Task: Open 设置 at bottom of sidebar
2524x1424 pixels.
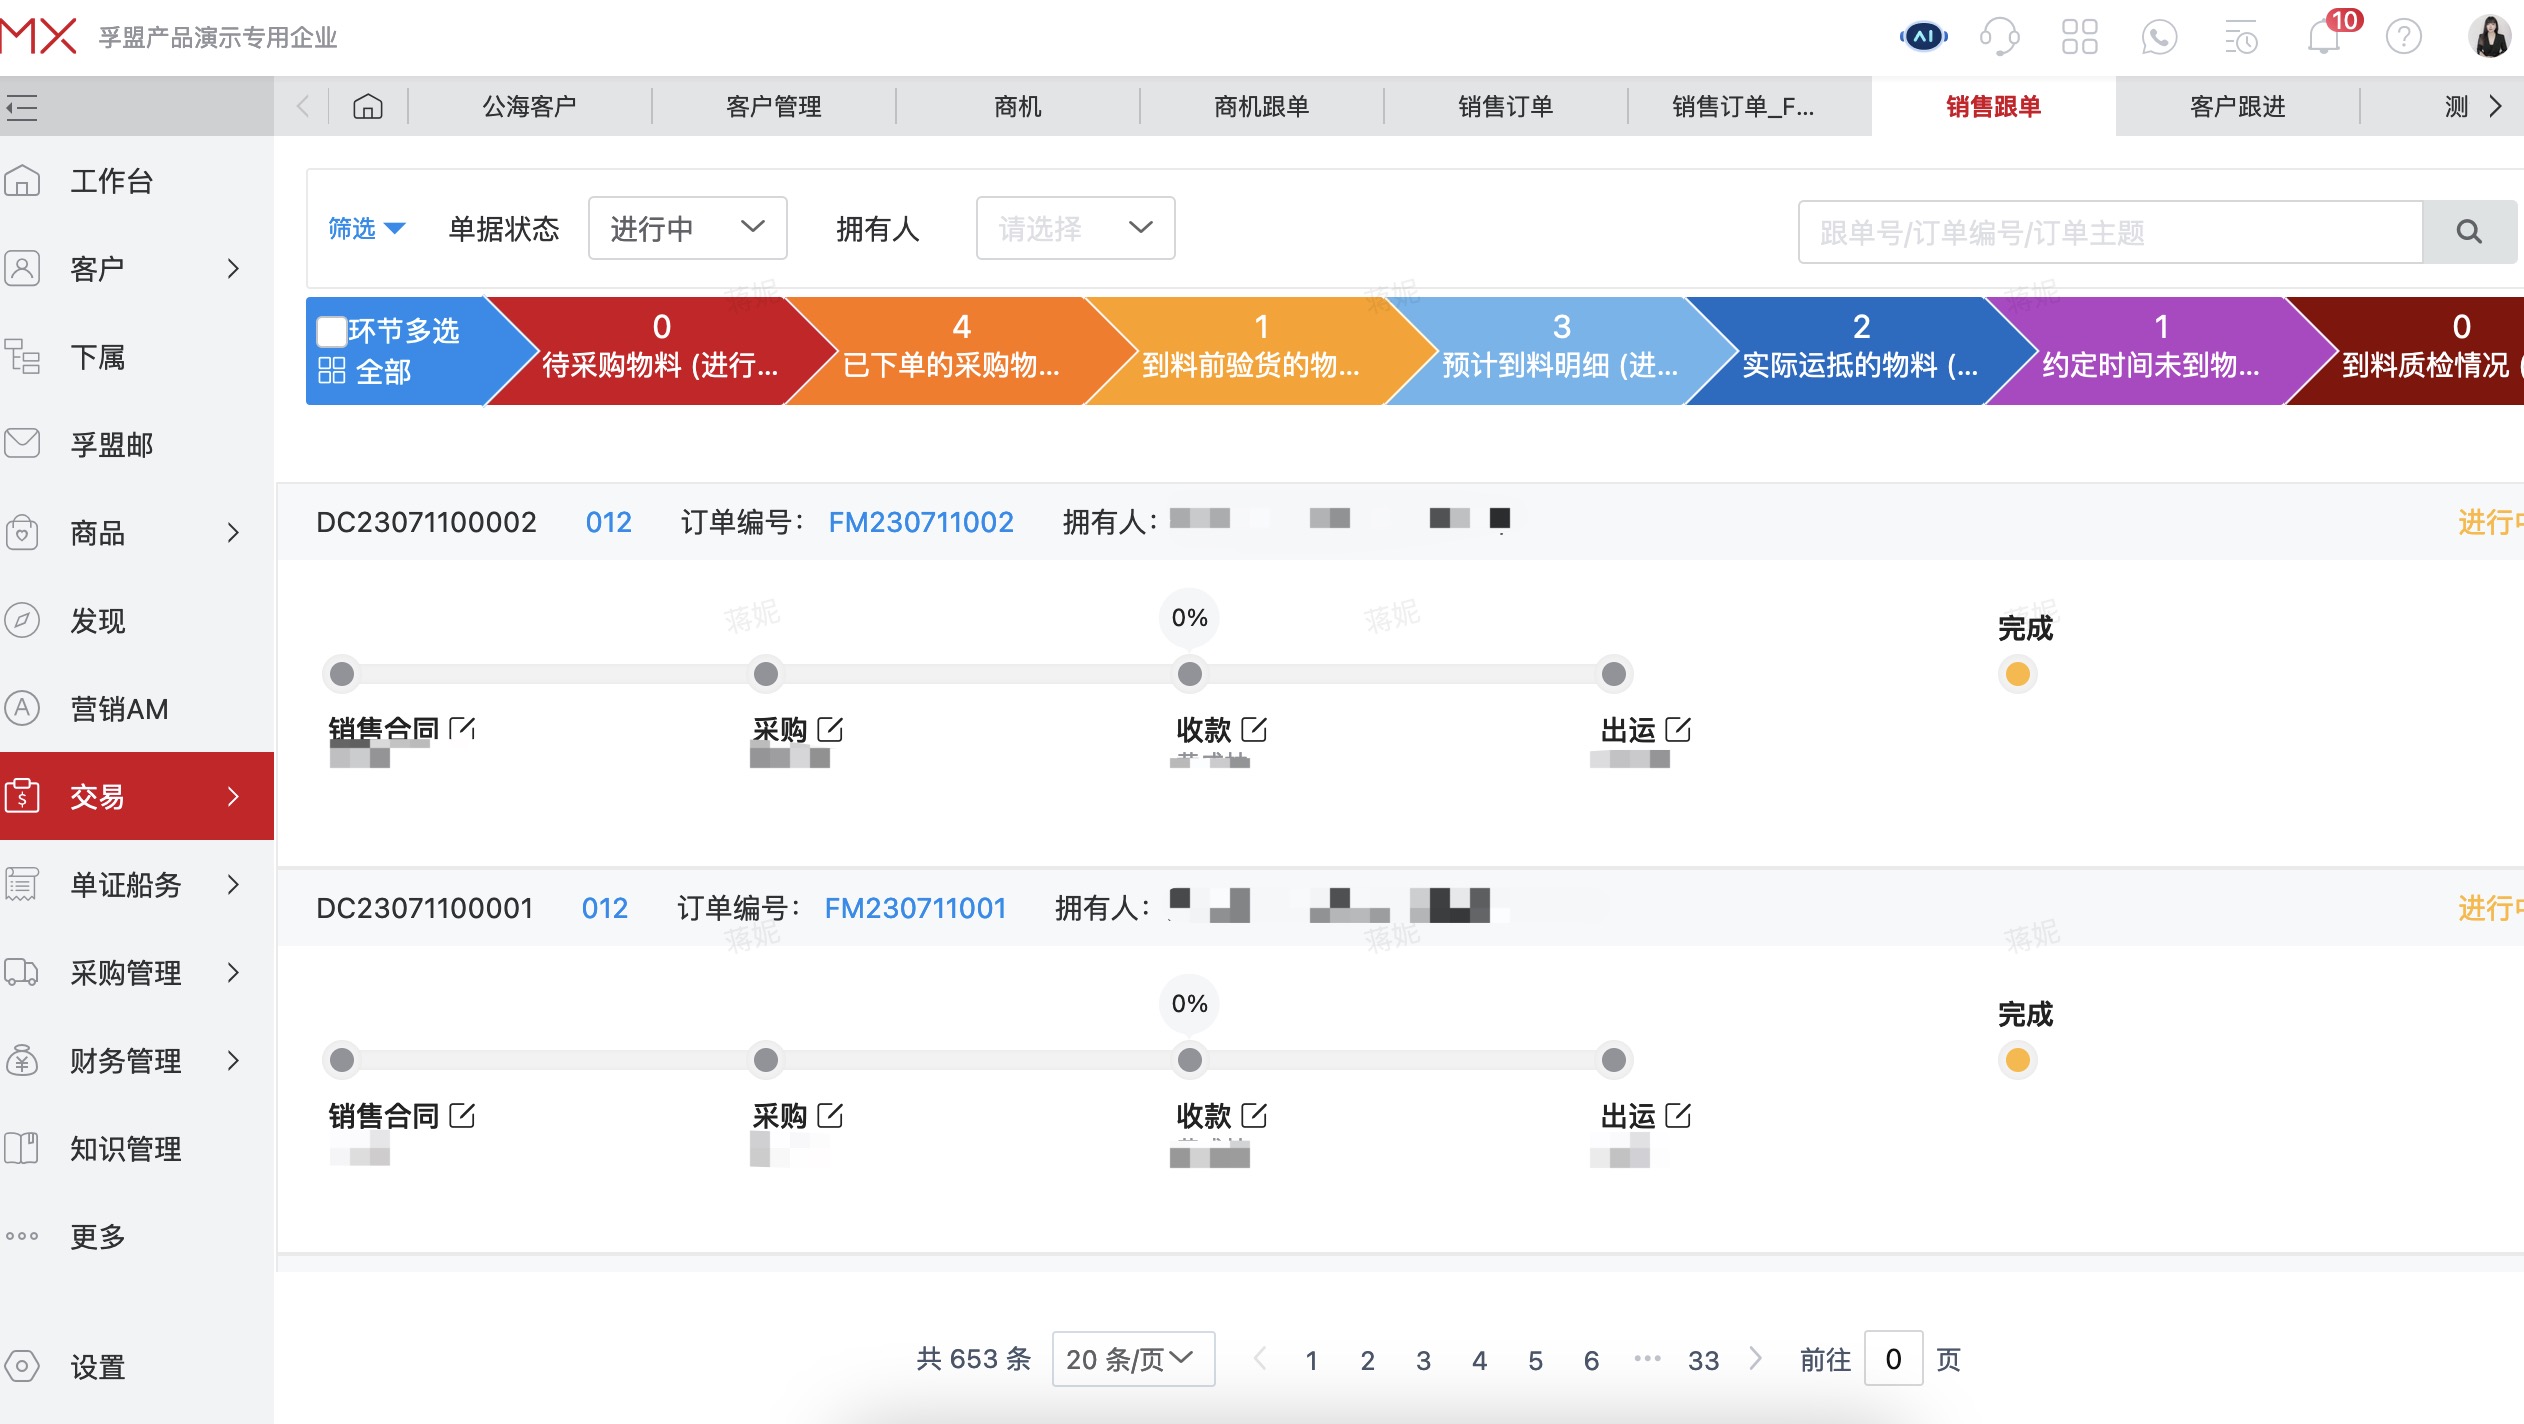Action: pos(97,1366)
